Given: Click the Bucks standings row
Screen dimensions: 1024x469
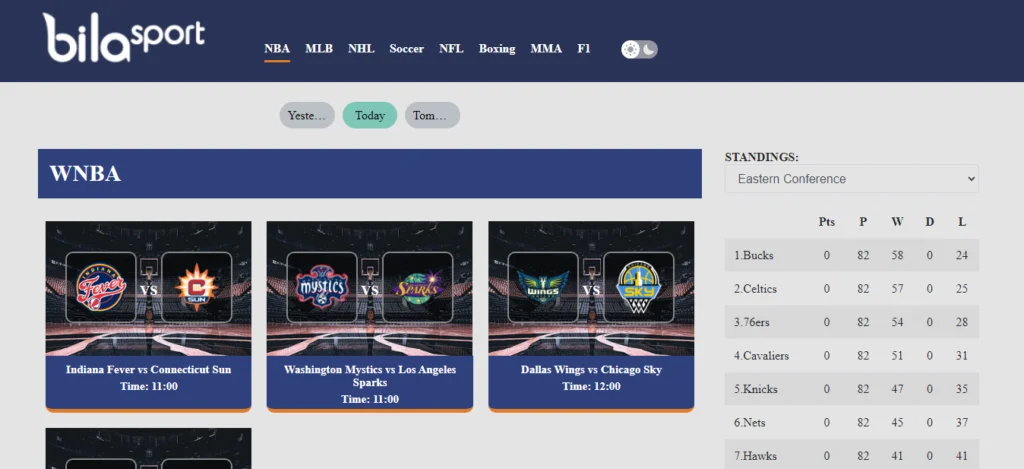Looking at the screenshot, I should [x=852, y=255].
